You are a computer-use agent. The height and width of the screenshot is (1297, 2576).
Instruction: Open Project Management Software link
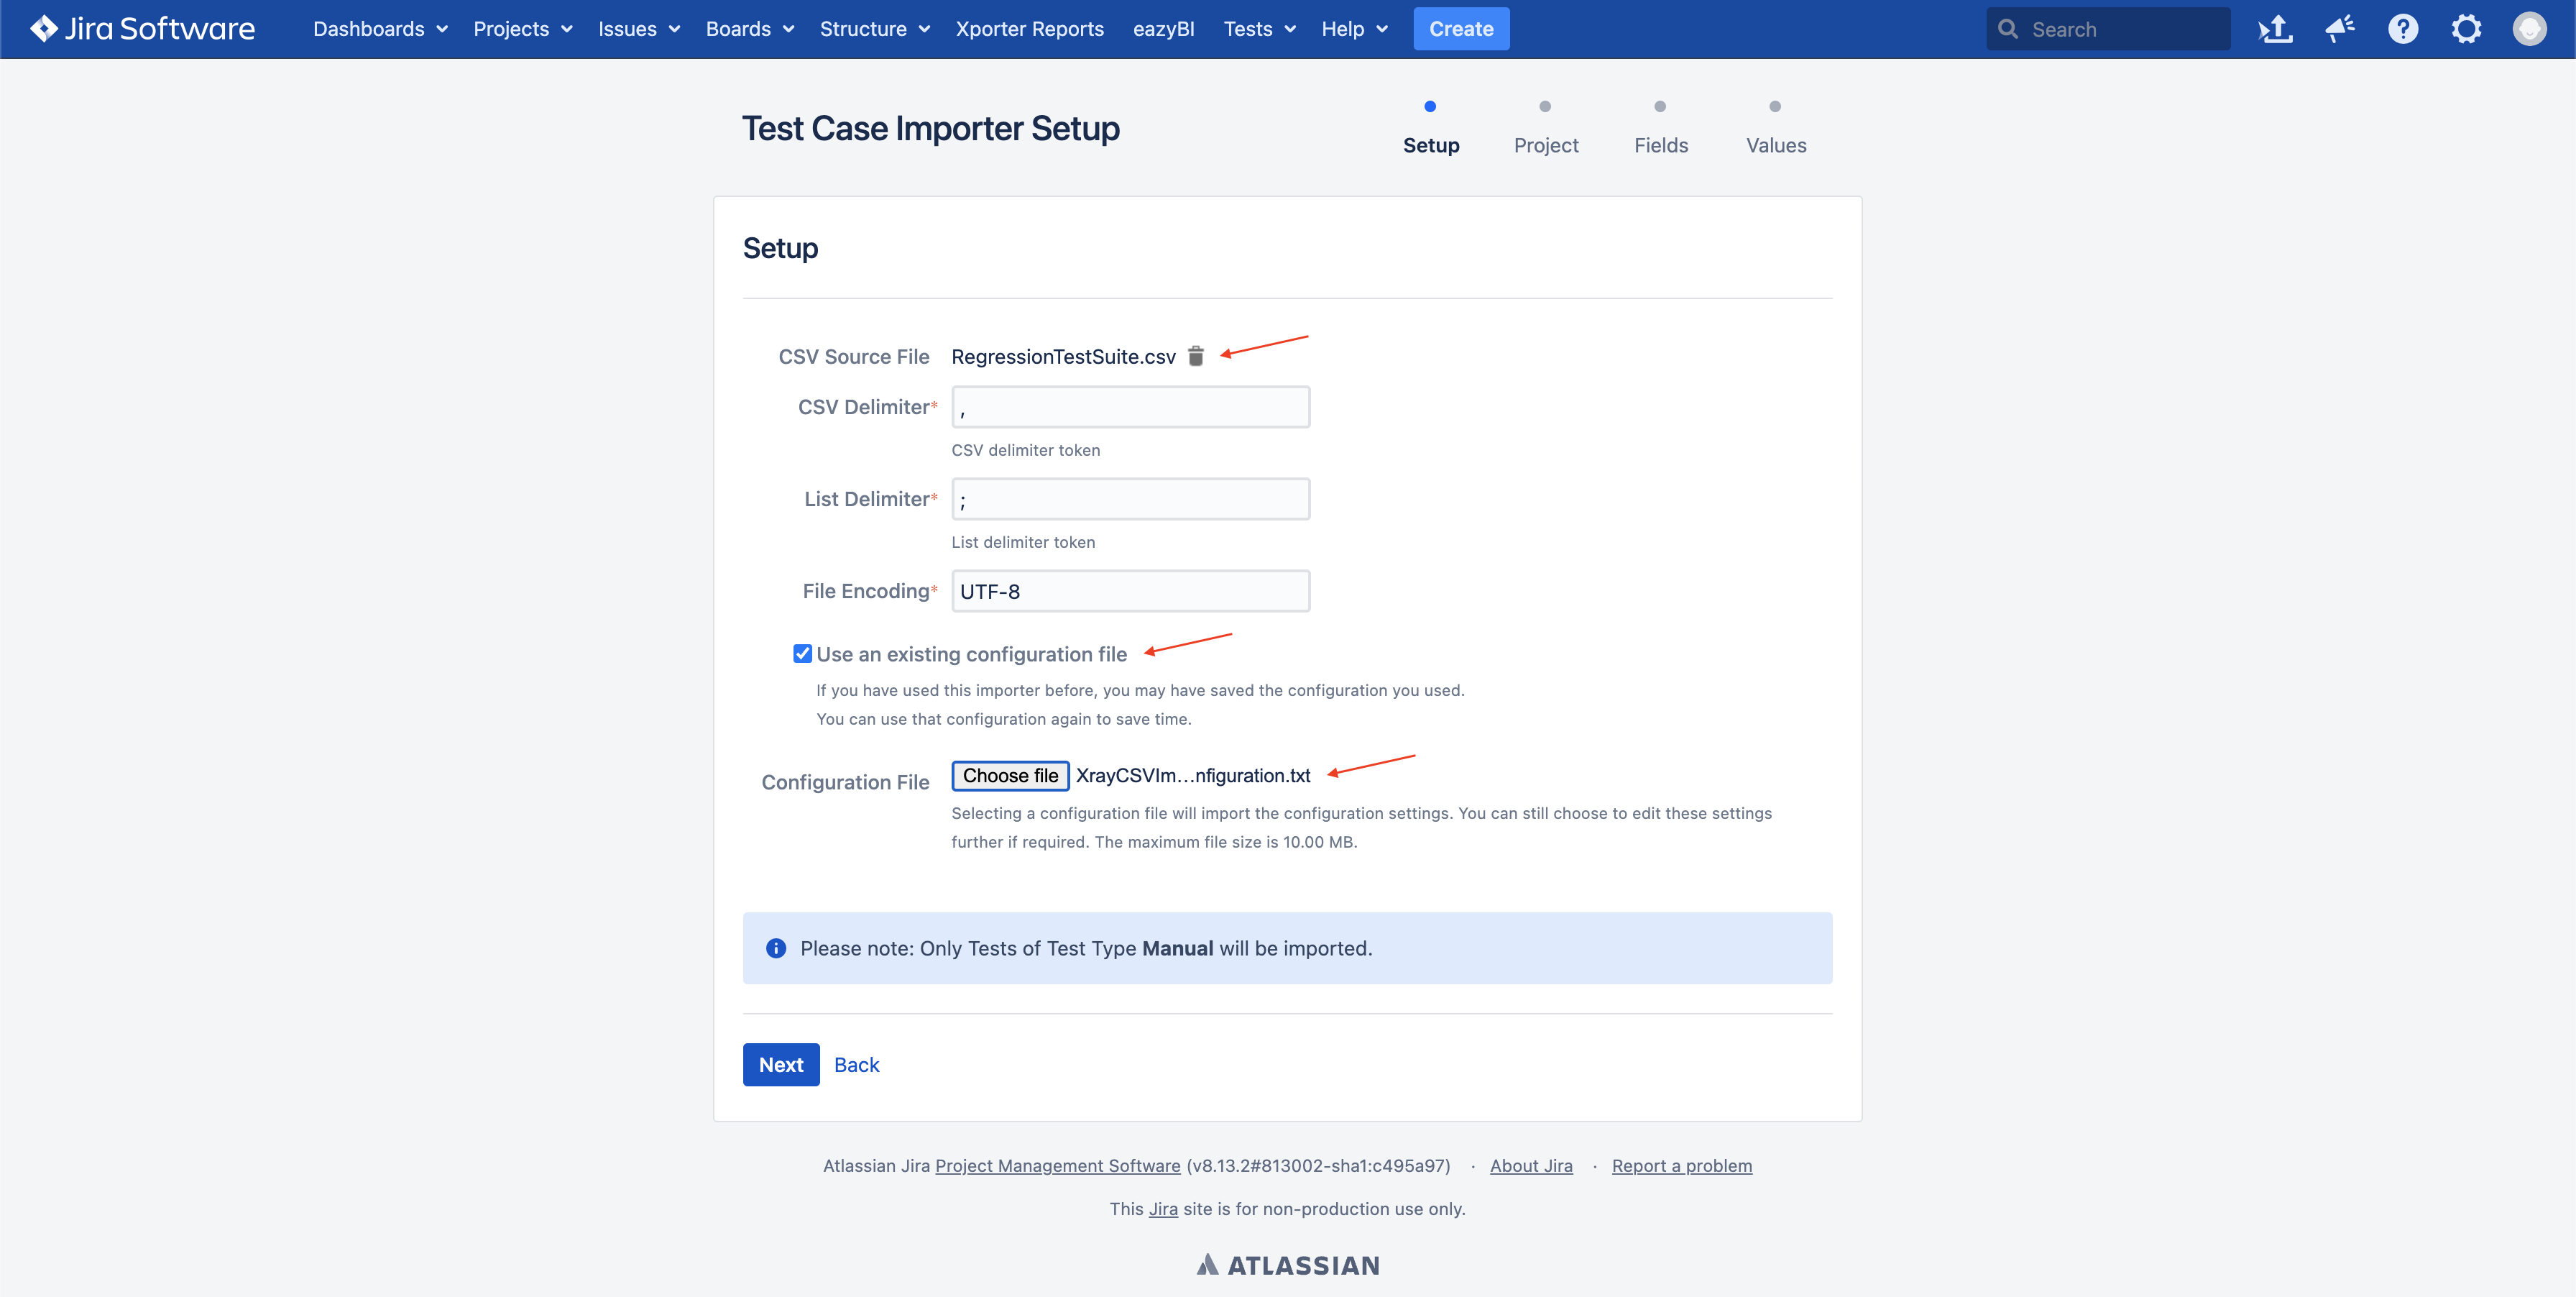point(1057,1165)
